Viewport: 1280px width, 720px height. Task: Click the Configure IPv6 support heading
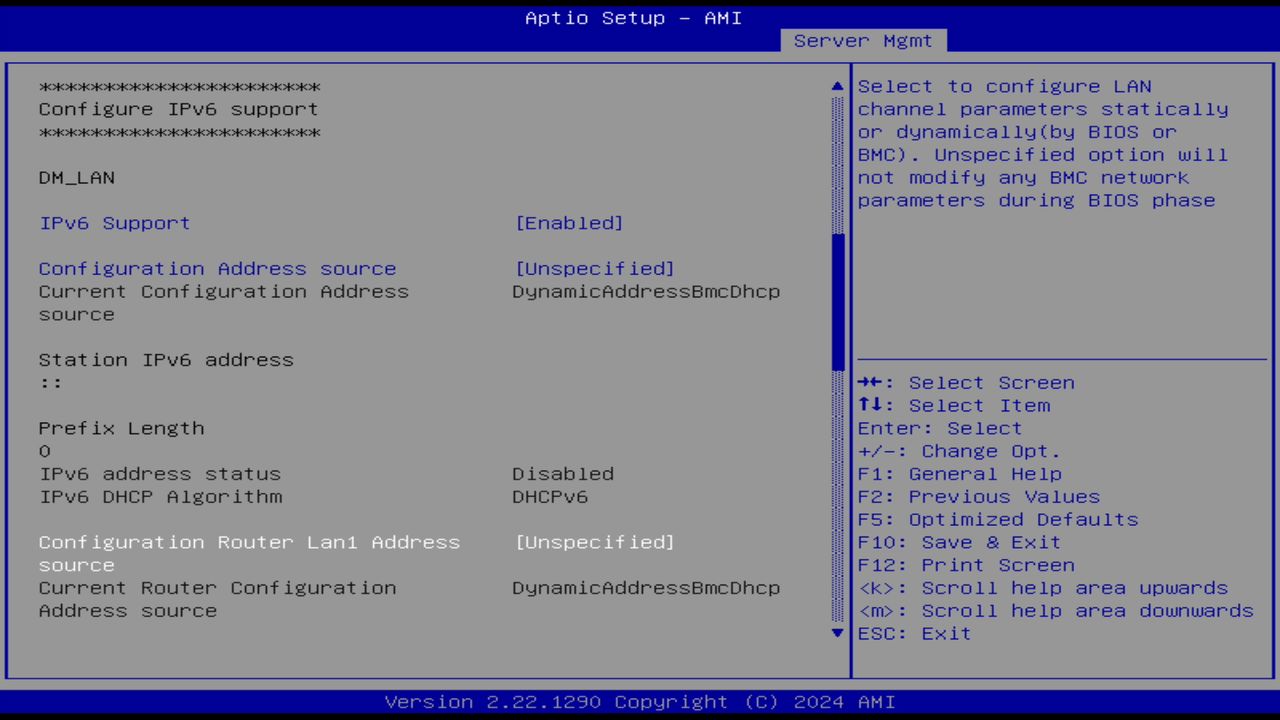[178, 110]
